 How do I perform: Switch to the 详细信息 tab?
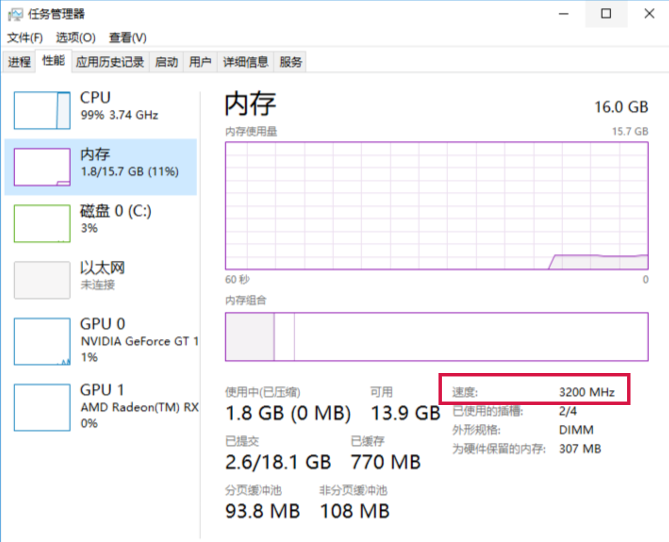coord(245,62)
